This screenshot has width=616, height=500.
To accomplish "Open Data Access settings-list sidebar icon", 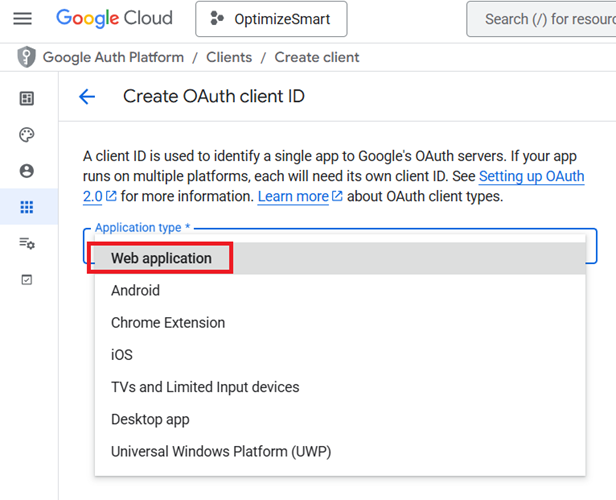I will point(27,244).
